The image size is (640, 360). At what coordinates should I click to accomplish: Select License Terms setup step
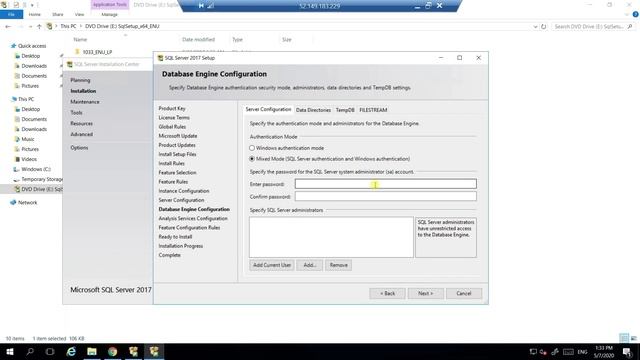(x=174, y=118)
